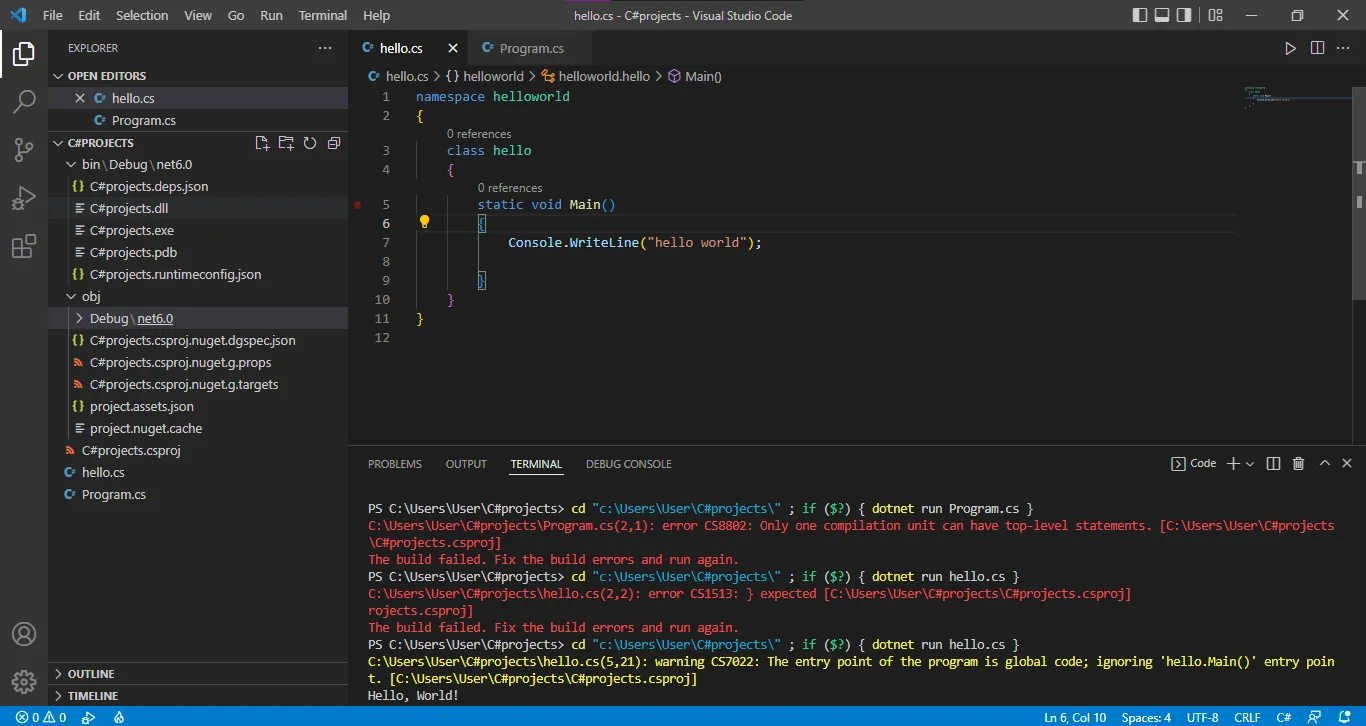Kill the terminal with trash icon
This screenshot has width=1366, height=726.
[1298, 464]
